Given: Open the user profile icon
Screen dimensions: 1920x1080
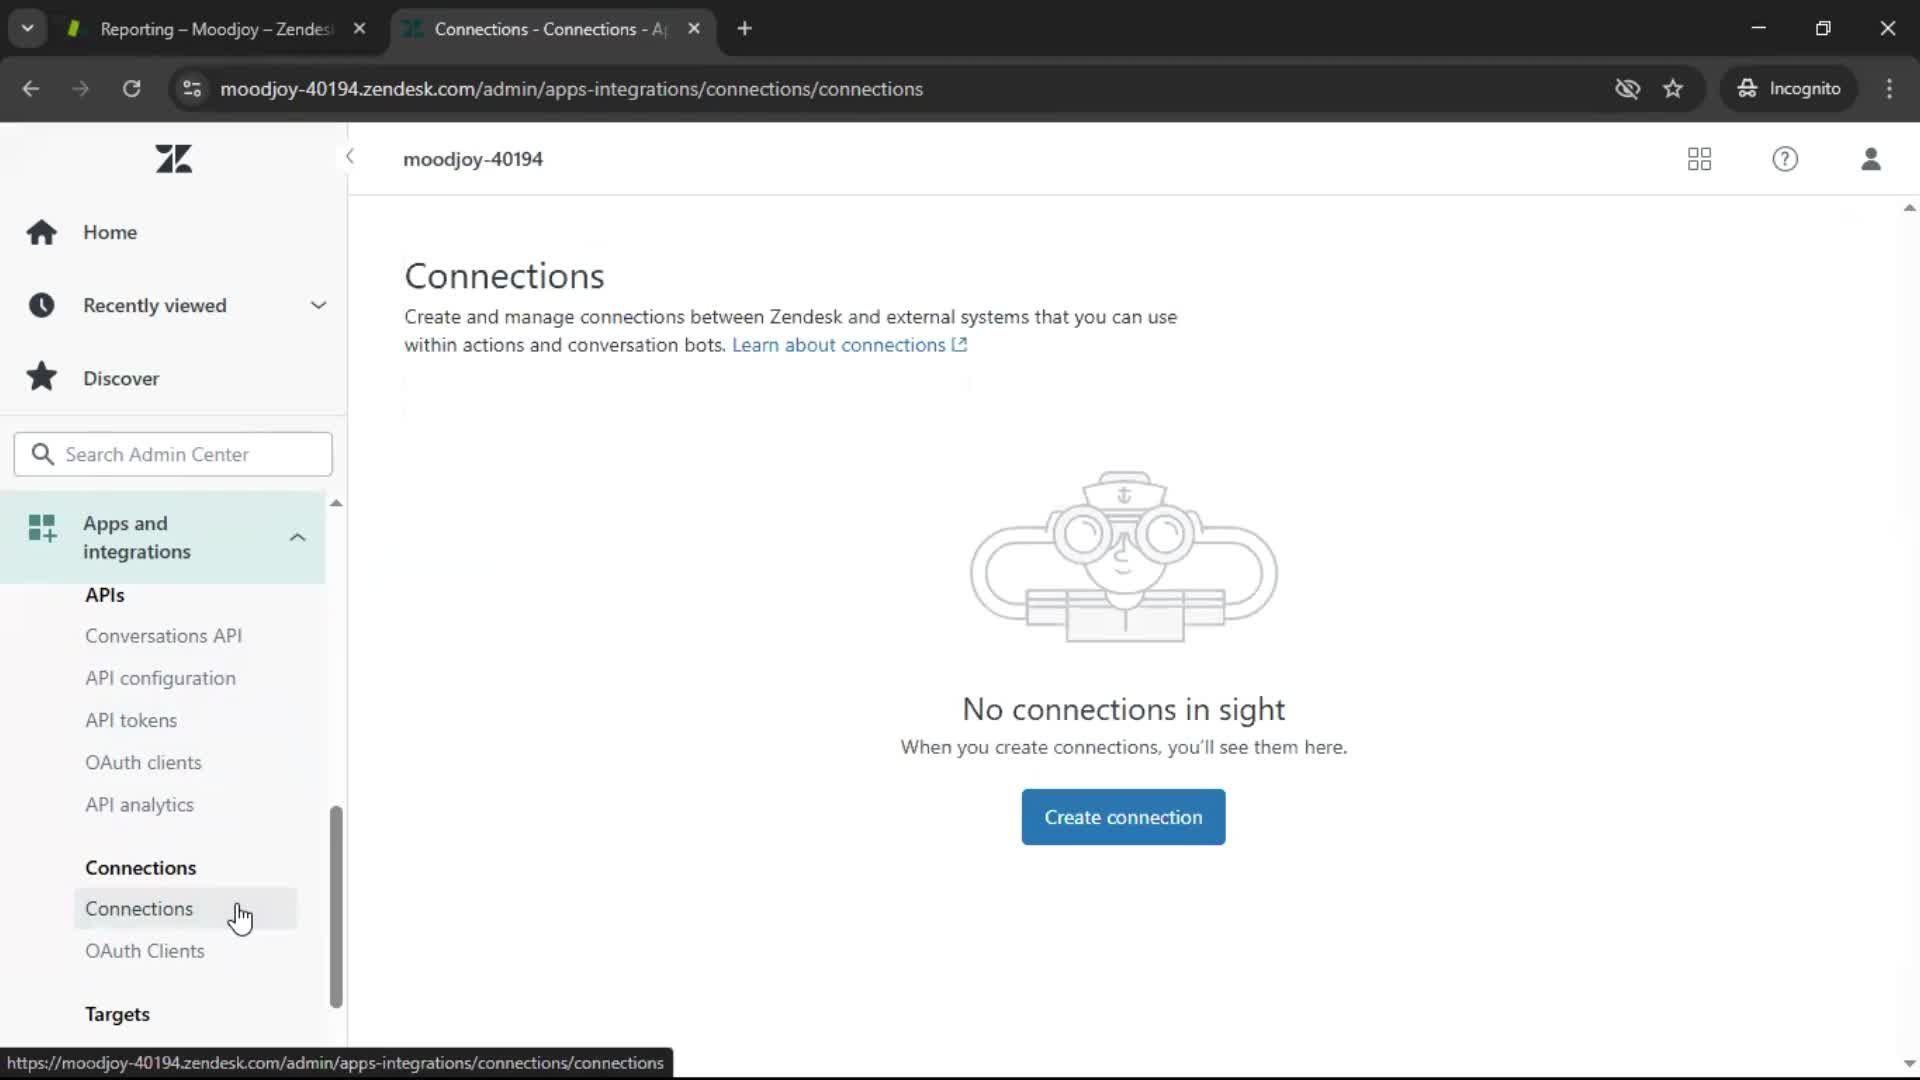Looking at the screenshot, I should point(1871,159).
